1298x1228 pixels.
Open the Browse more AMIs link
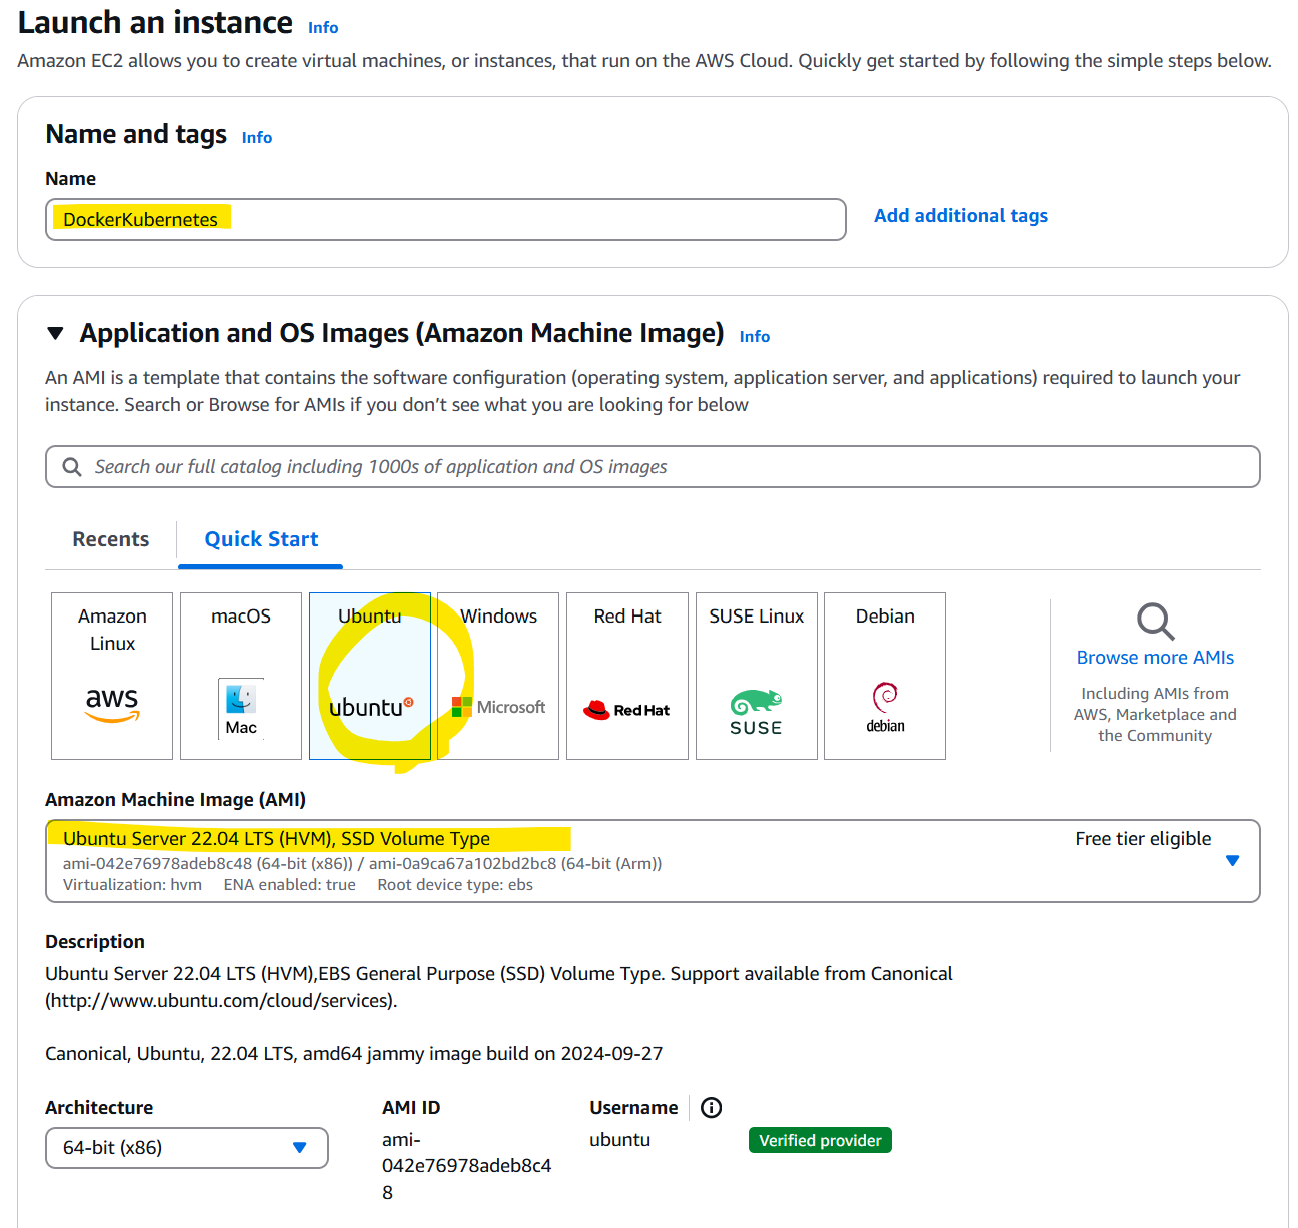click(1155, 658)
